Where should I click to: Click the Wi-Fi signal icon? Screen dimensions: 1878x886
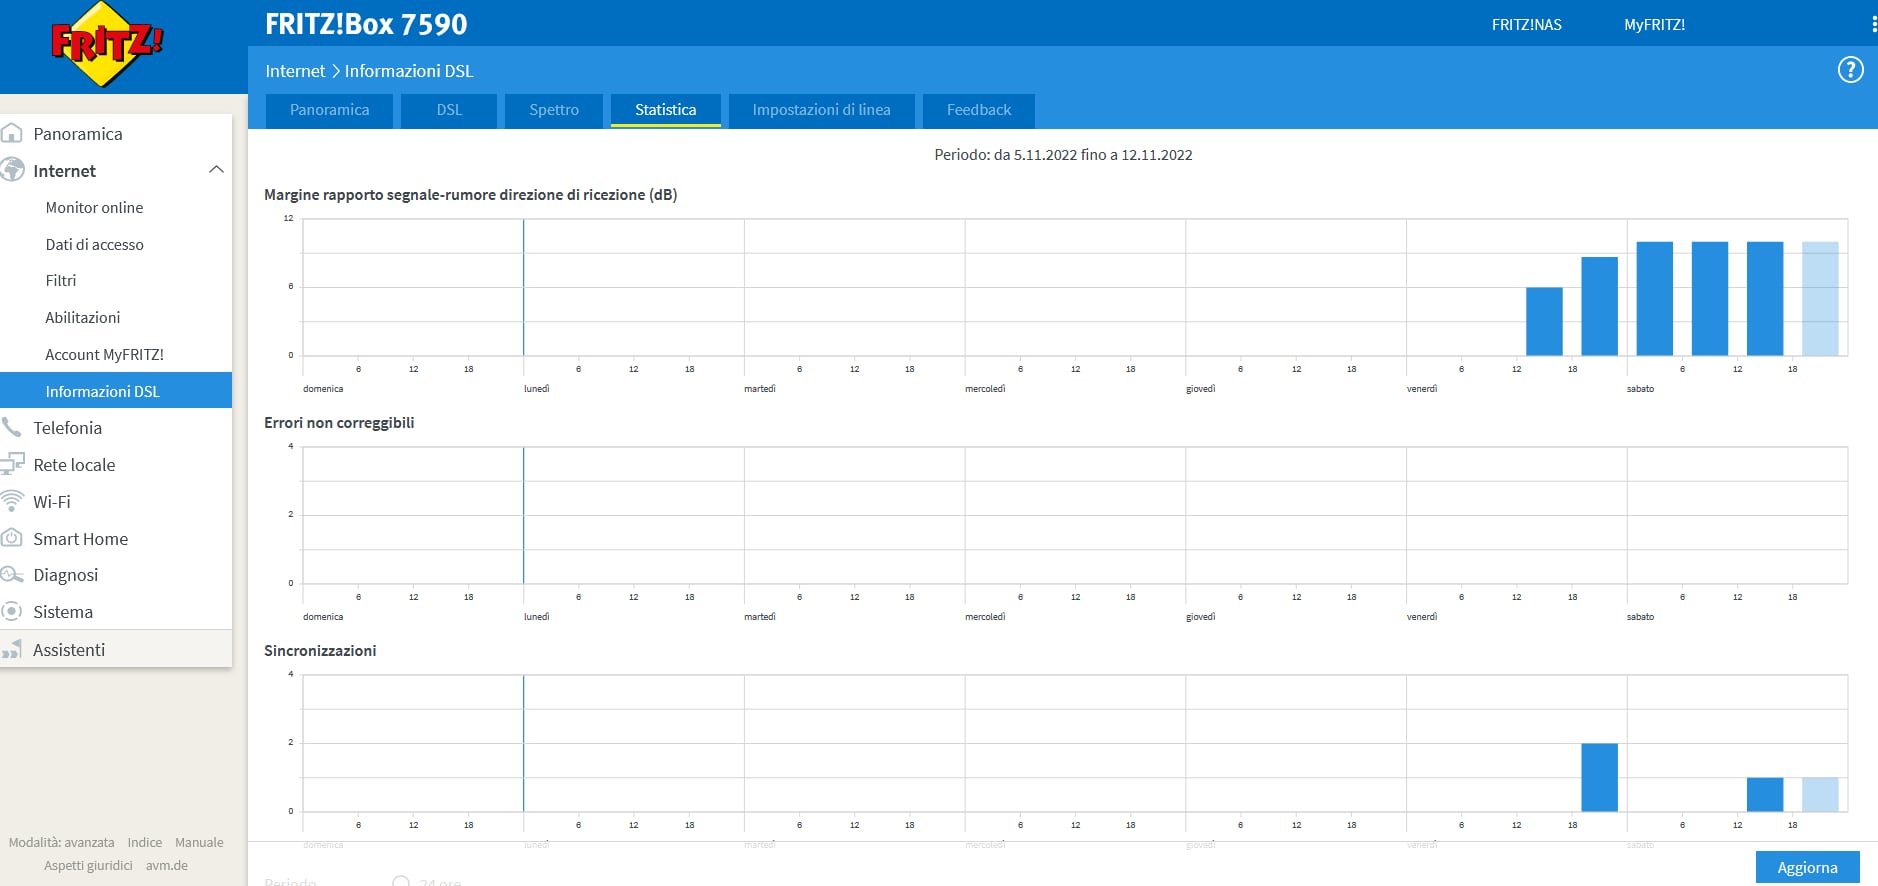[x=12, y=500]
